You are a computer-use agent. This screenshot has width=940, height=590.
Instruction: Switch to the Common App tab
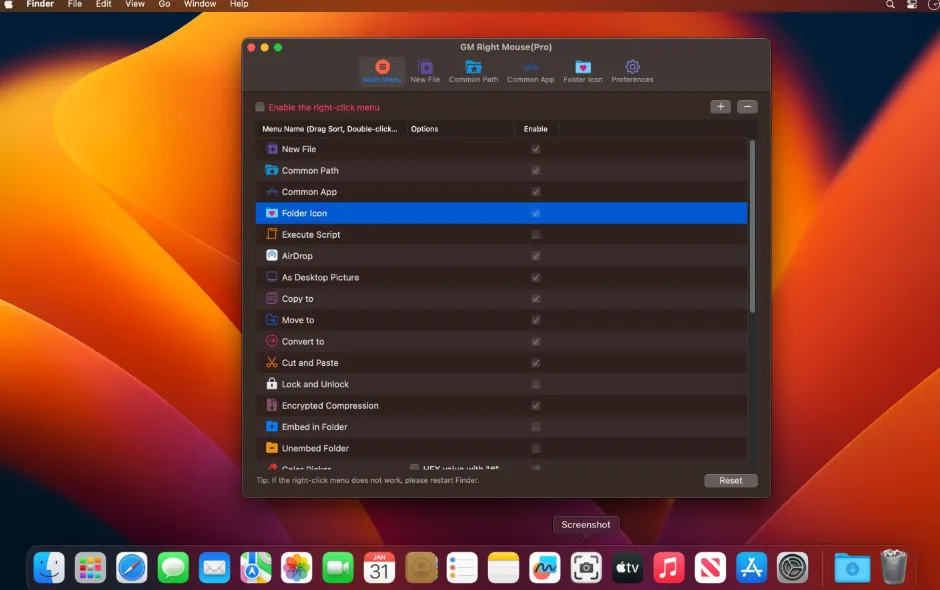531,71
